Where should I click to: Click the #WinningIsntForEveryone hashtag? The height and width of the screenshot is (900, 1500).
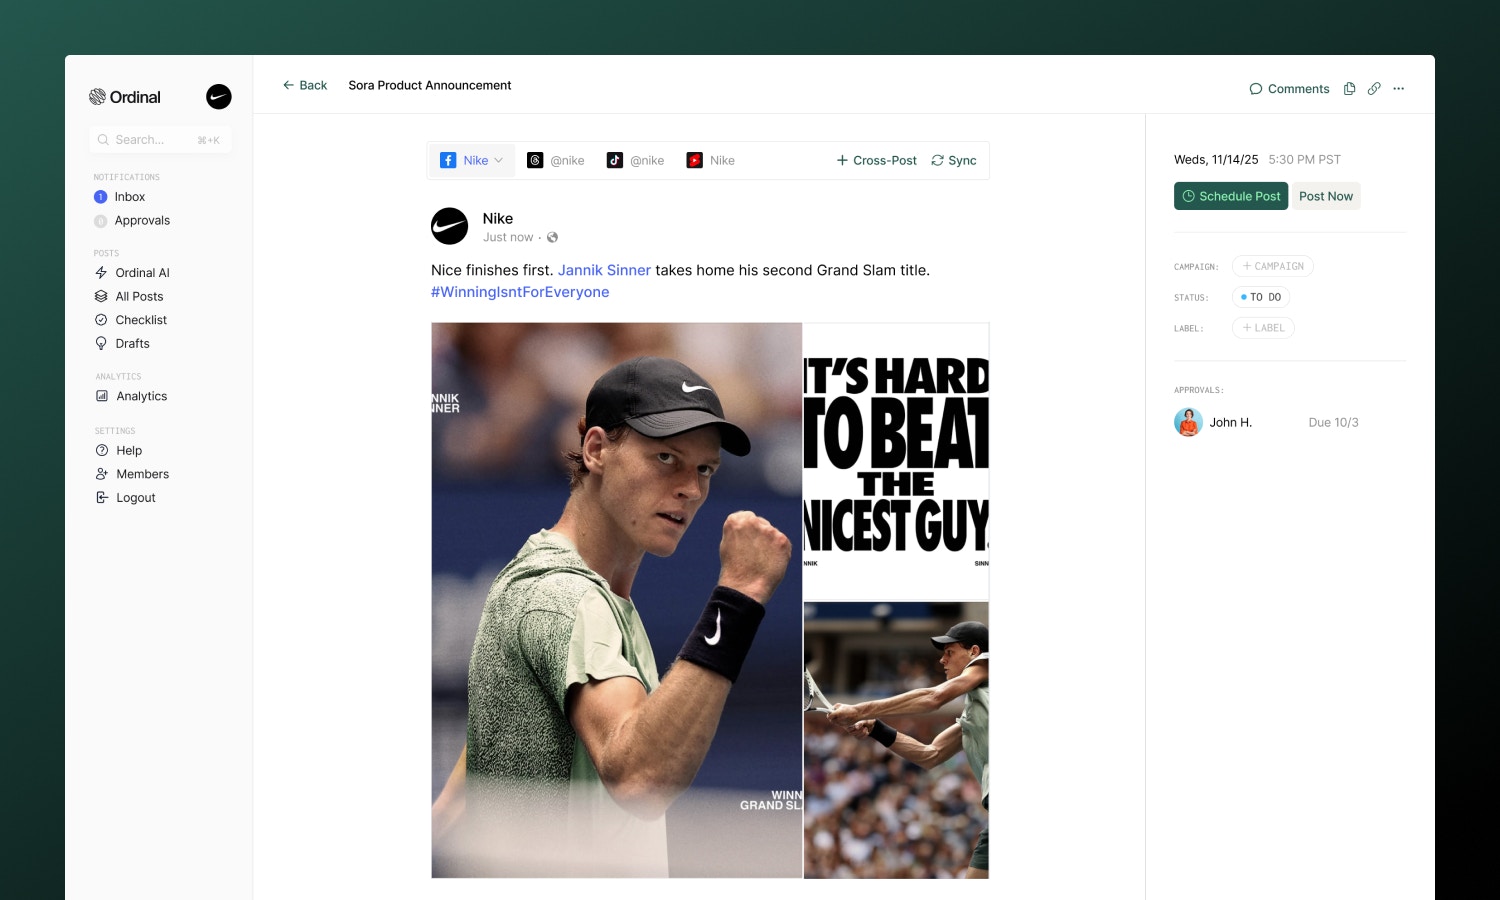pos(520,292)
